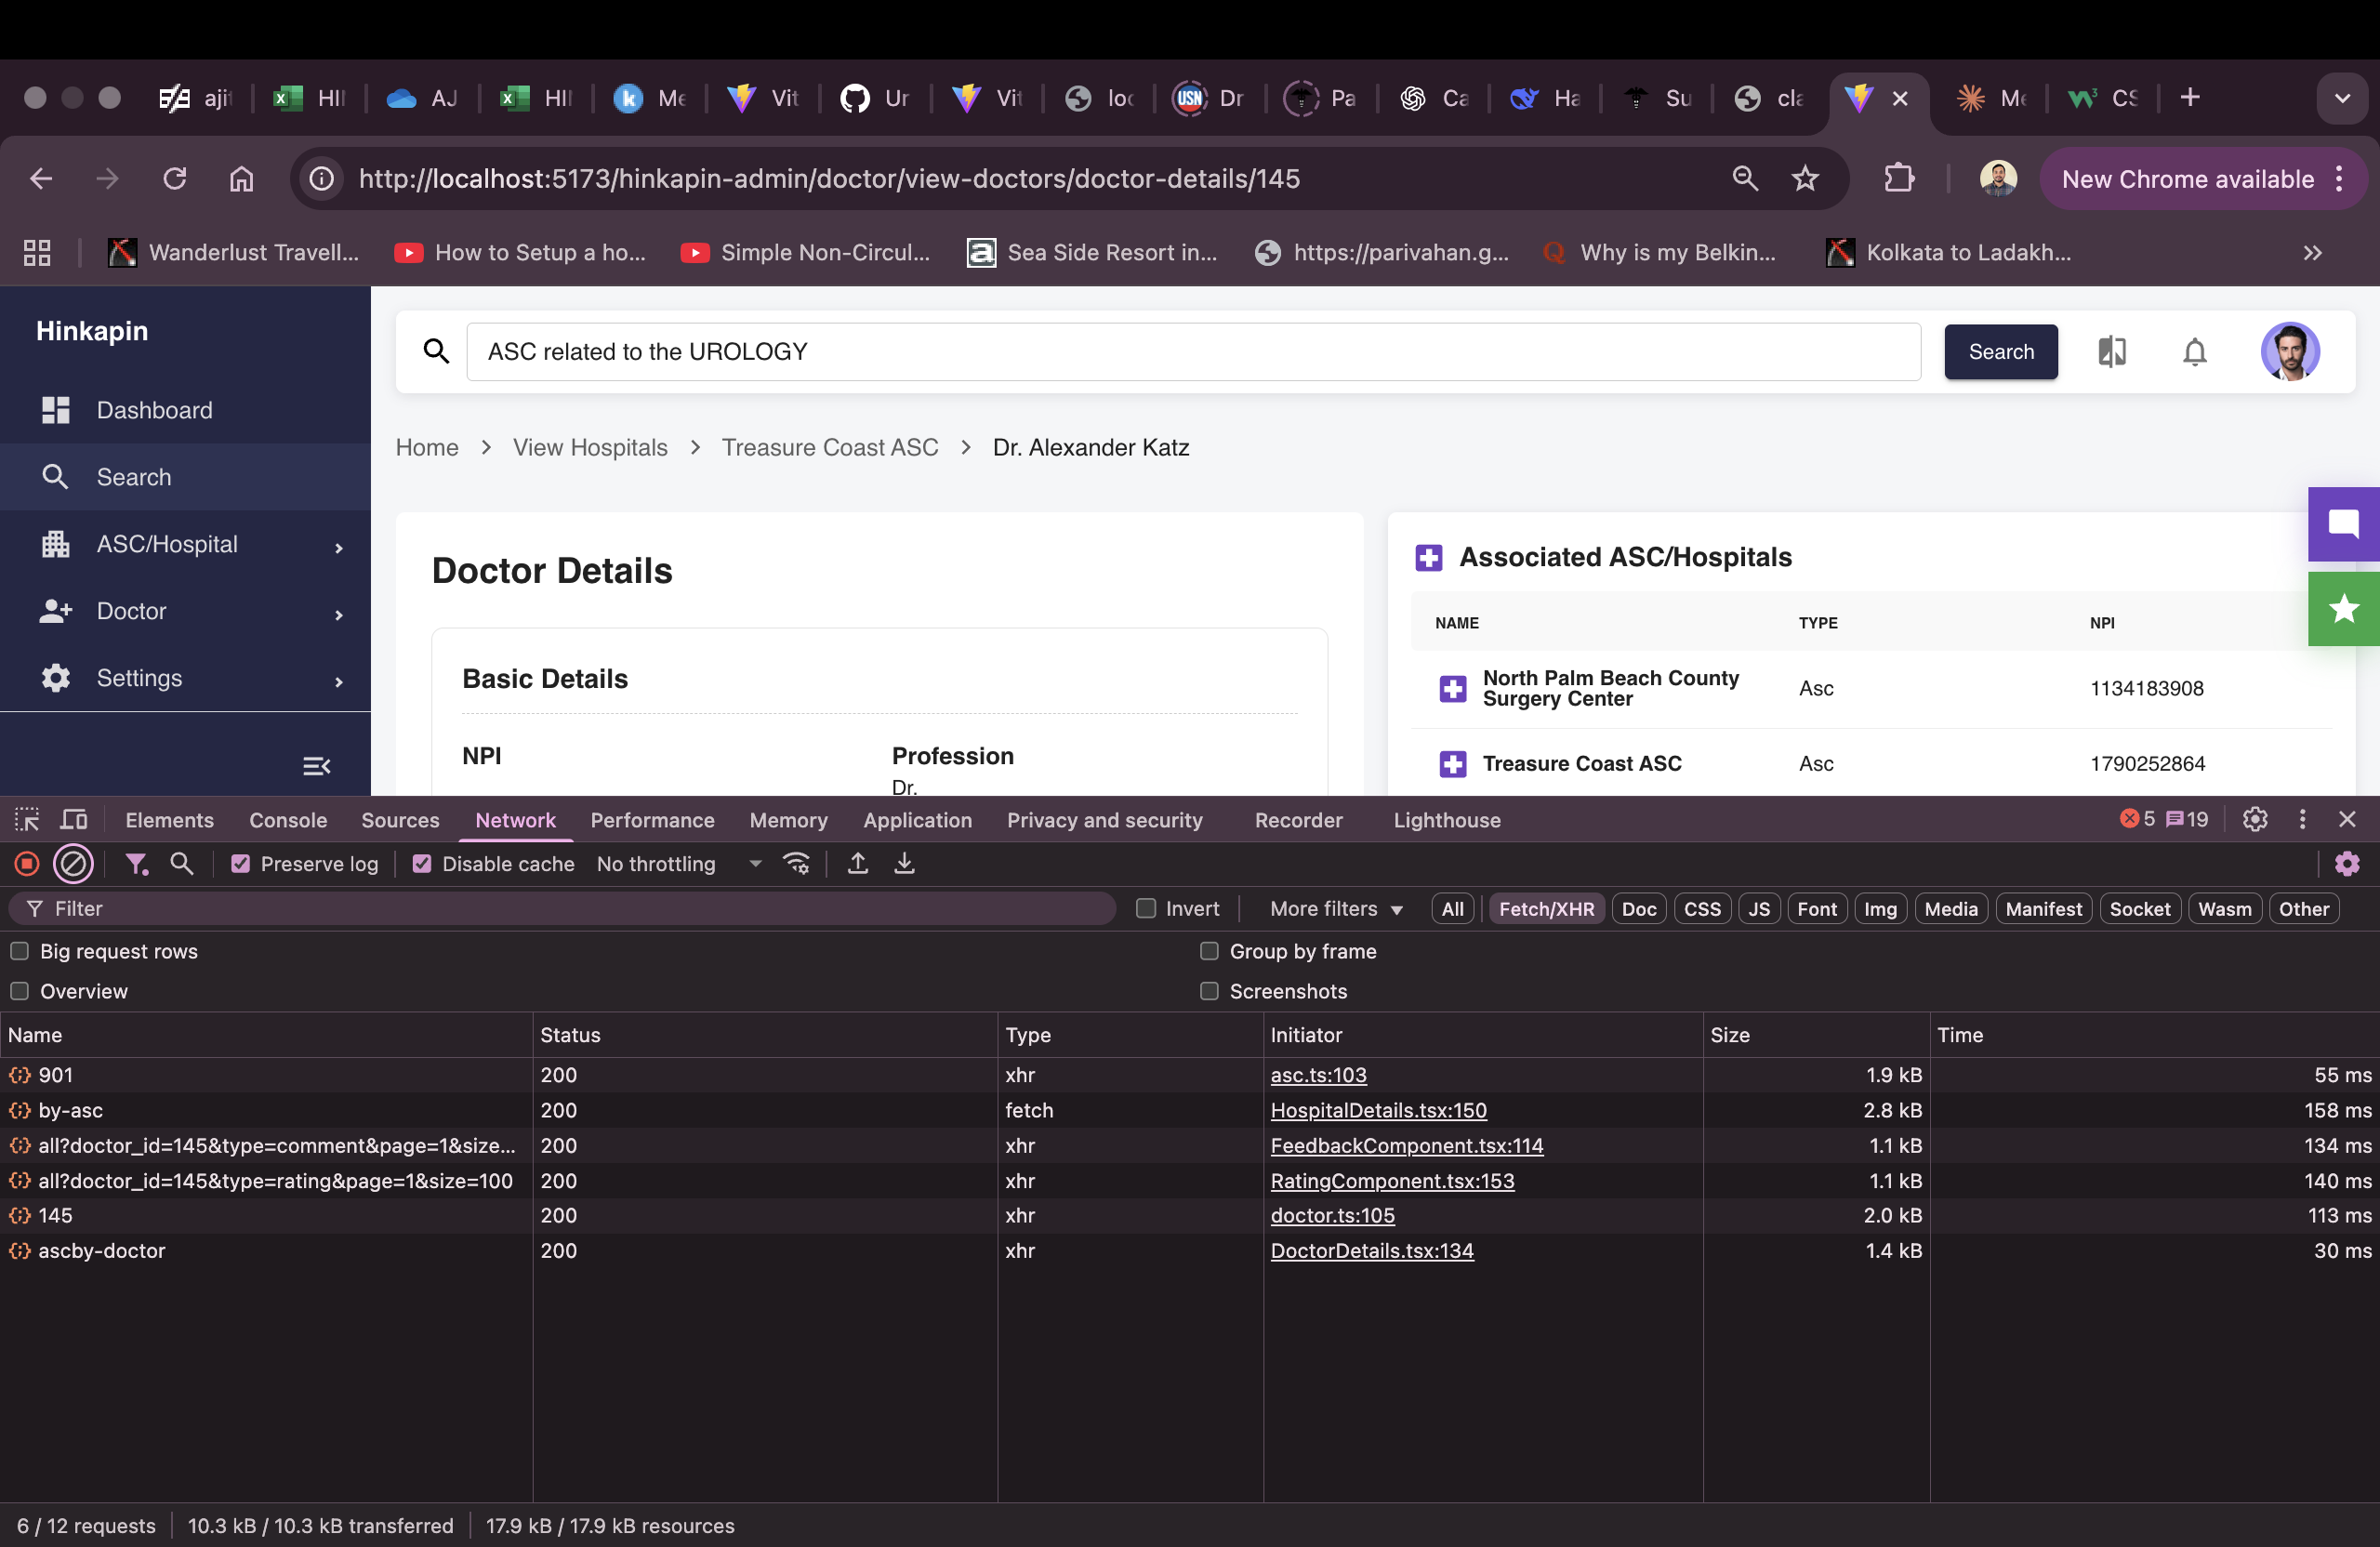Click the notification bell icon
The height and width of the screenshot is (1547, 2380).
coord(2194,352)
